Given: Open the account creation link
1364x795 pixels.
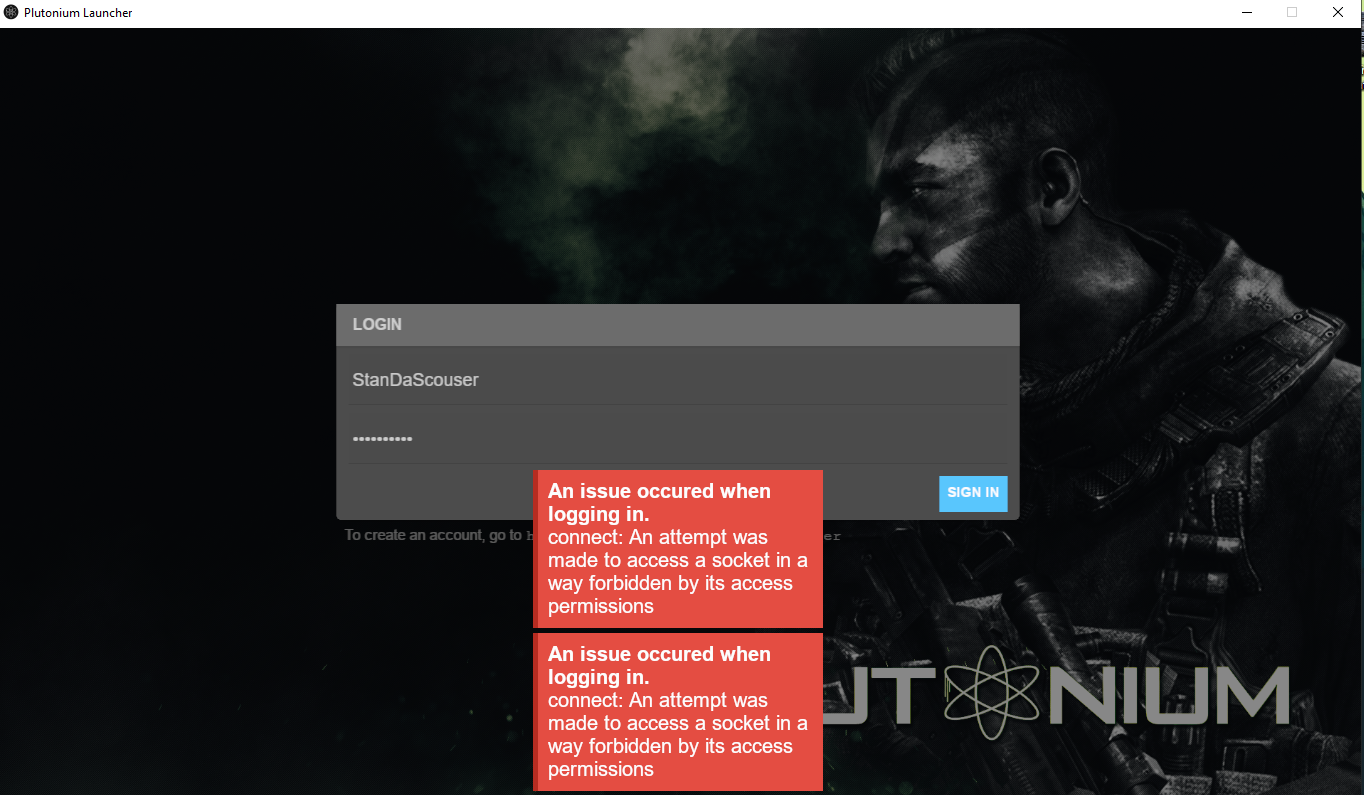Looking at the screenshot, I should point(684,536).
